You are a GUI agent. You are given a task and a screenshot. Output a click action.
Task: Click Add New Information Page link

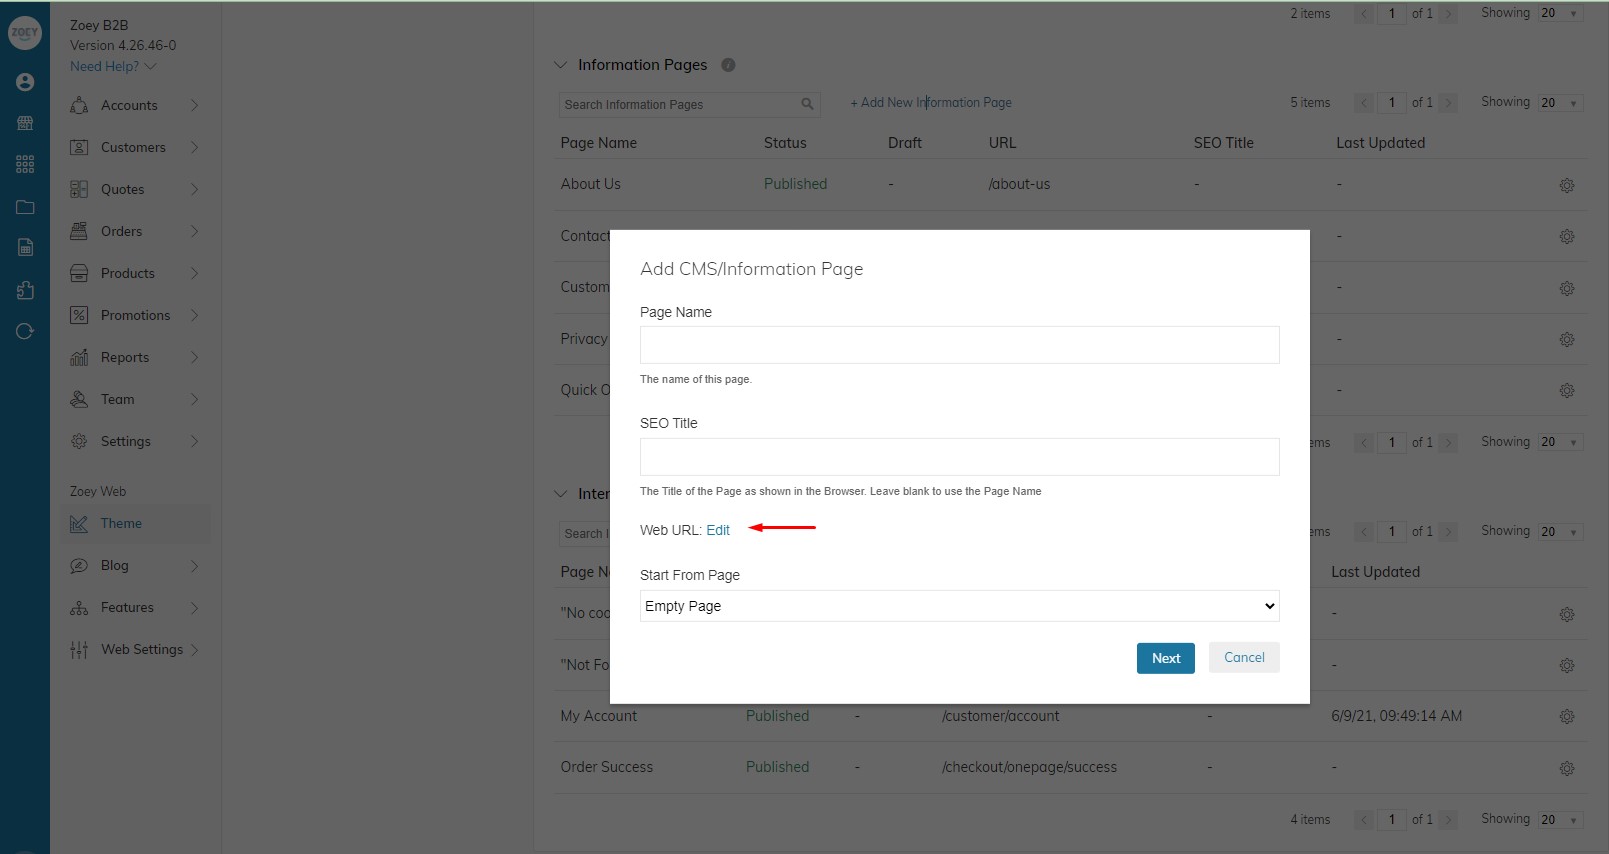[x=931, y=103]
